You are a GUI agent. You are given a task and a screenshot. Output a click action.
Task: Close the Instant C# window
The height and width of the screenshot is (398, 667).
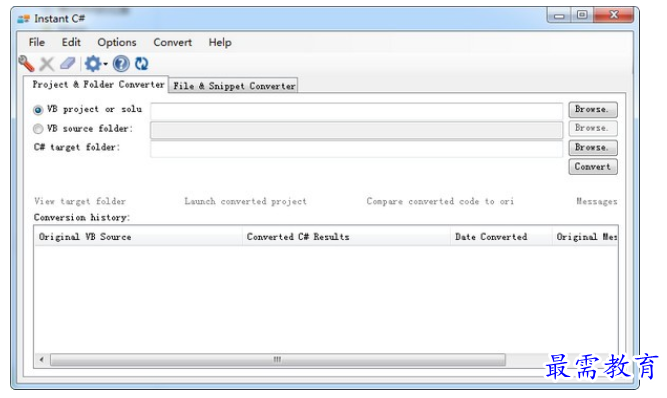(x=614, y=15)
